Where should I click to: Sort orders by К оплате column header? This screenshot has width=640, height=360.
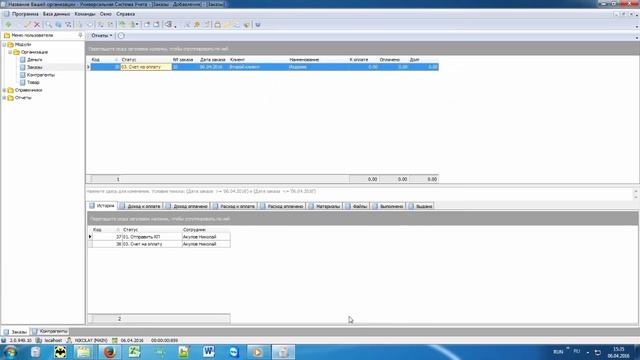point(363,60)
